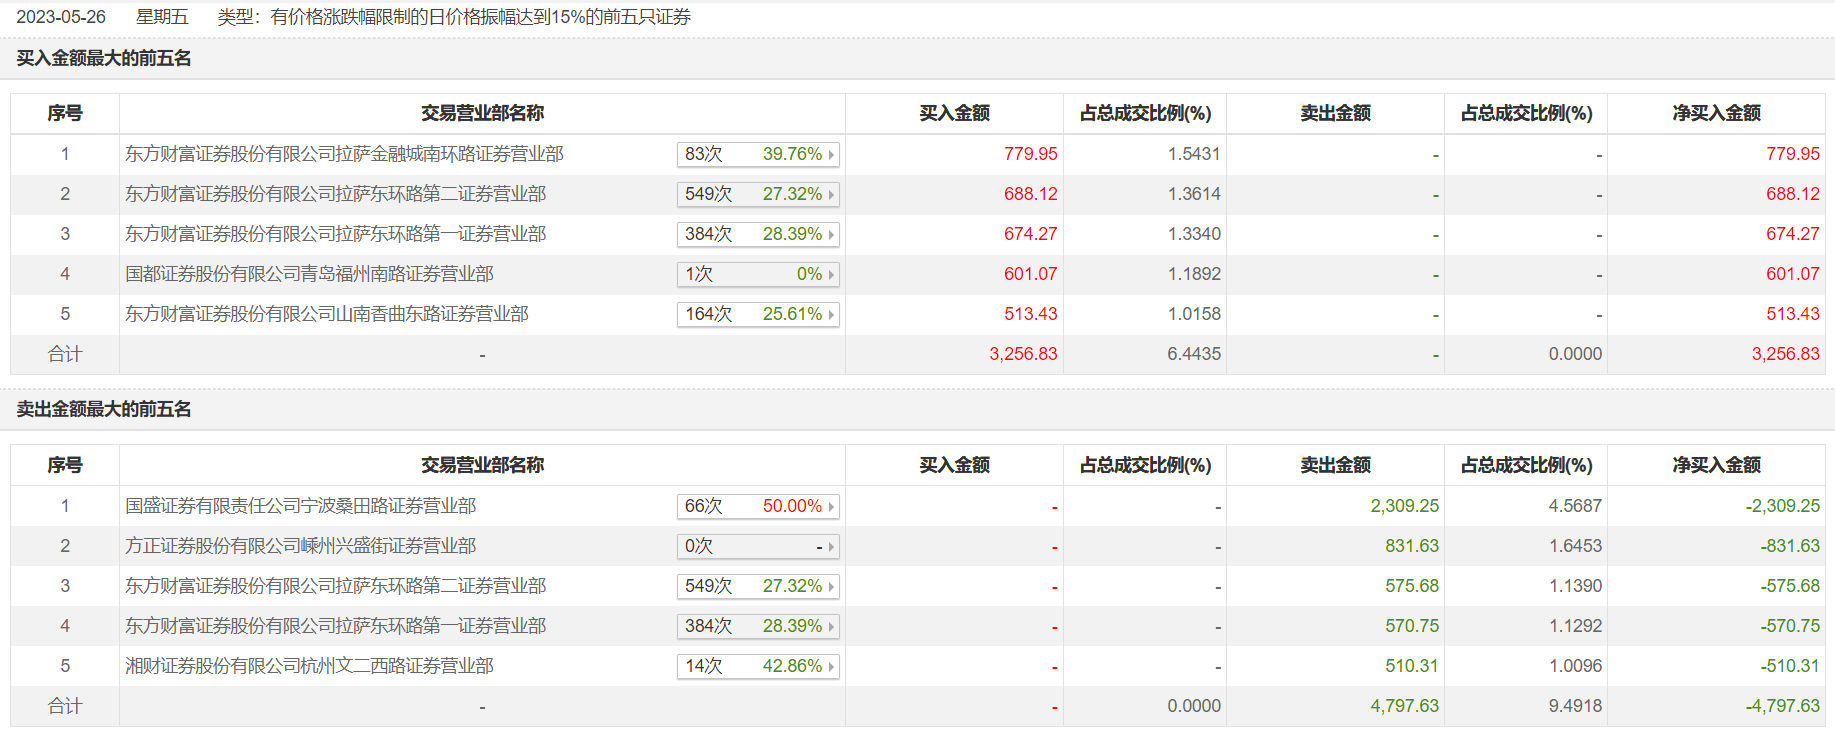Select net amount -831.63
Image resolution: width=1835 pixels, height=730 pixels.
[1790, 546]
